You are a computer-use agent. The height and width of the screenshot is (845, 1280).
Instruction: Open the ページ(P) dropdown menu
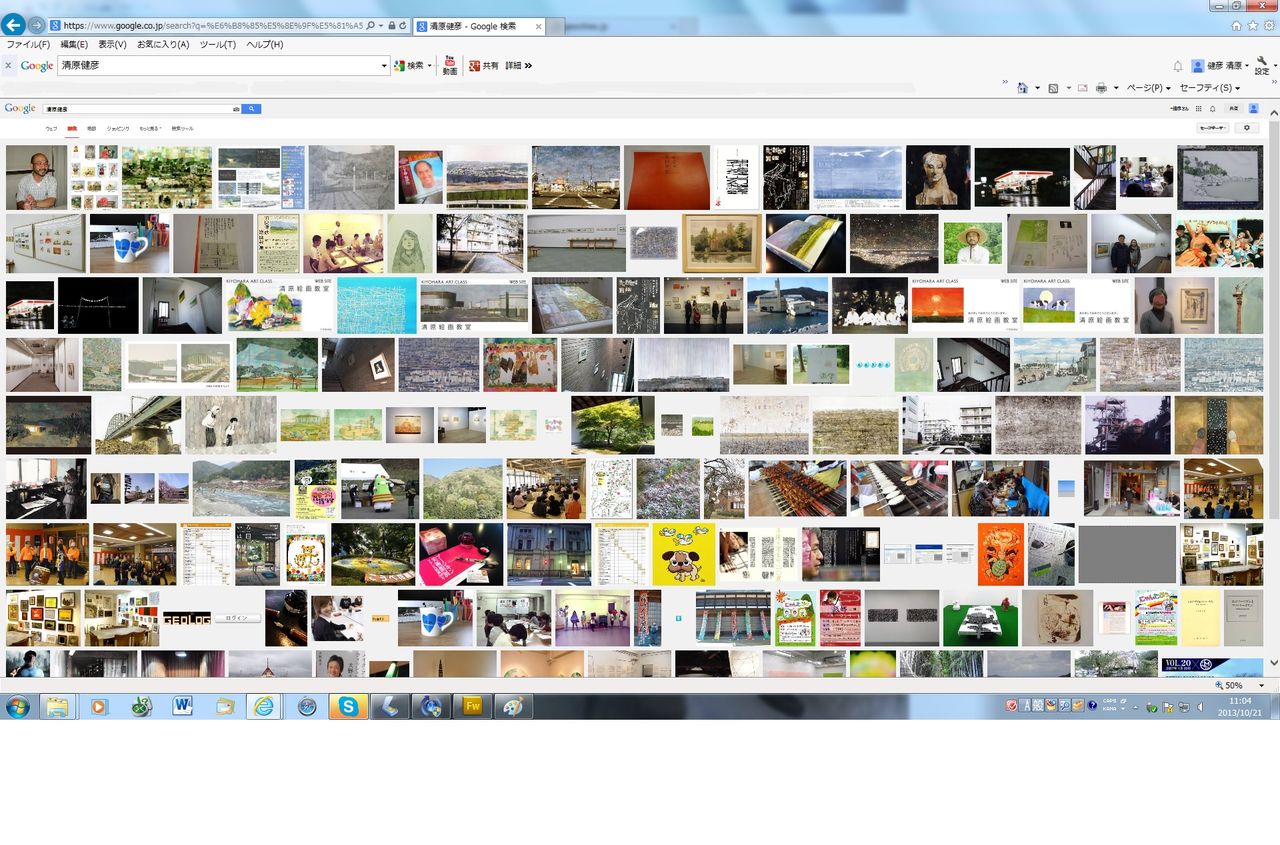pyautogui.click(x=1150, y=88)
